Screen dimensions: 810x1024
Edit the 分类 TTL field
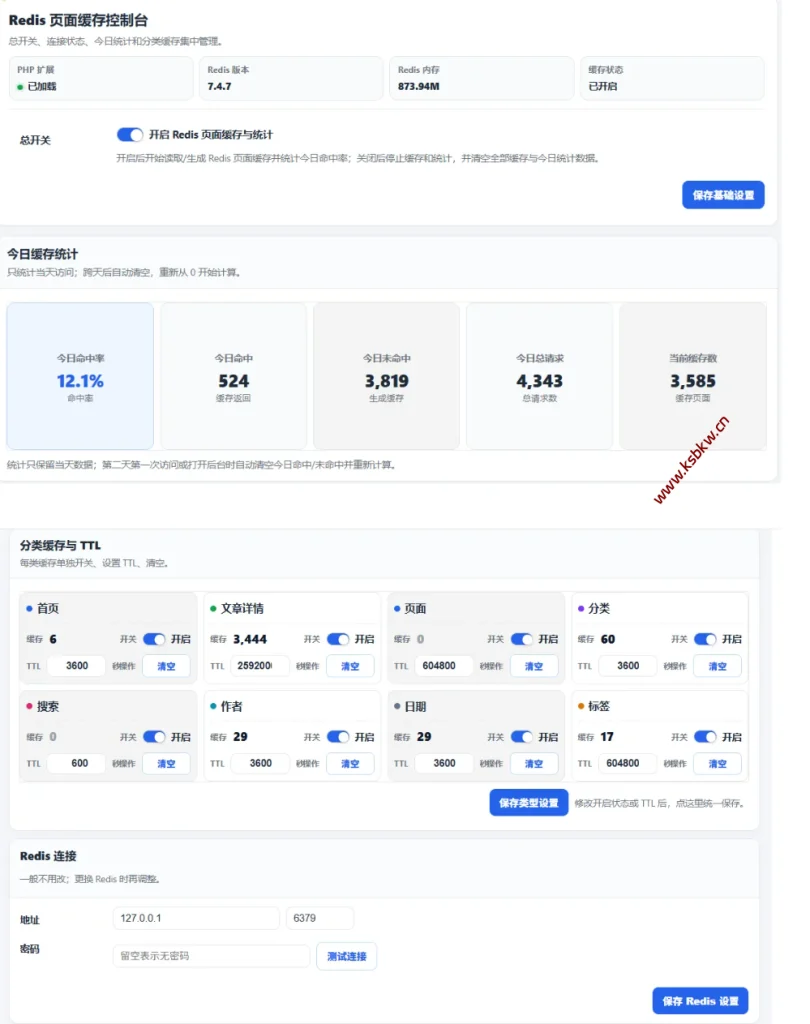pyautogui.click(x=628, y=665)
